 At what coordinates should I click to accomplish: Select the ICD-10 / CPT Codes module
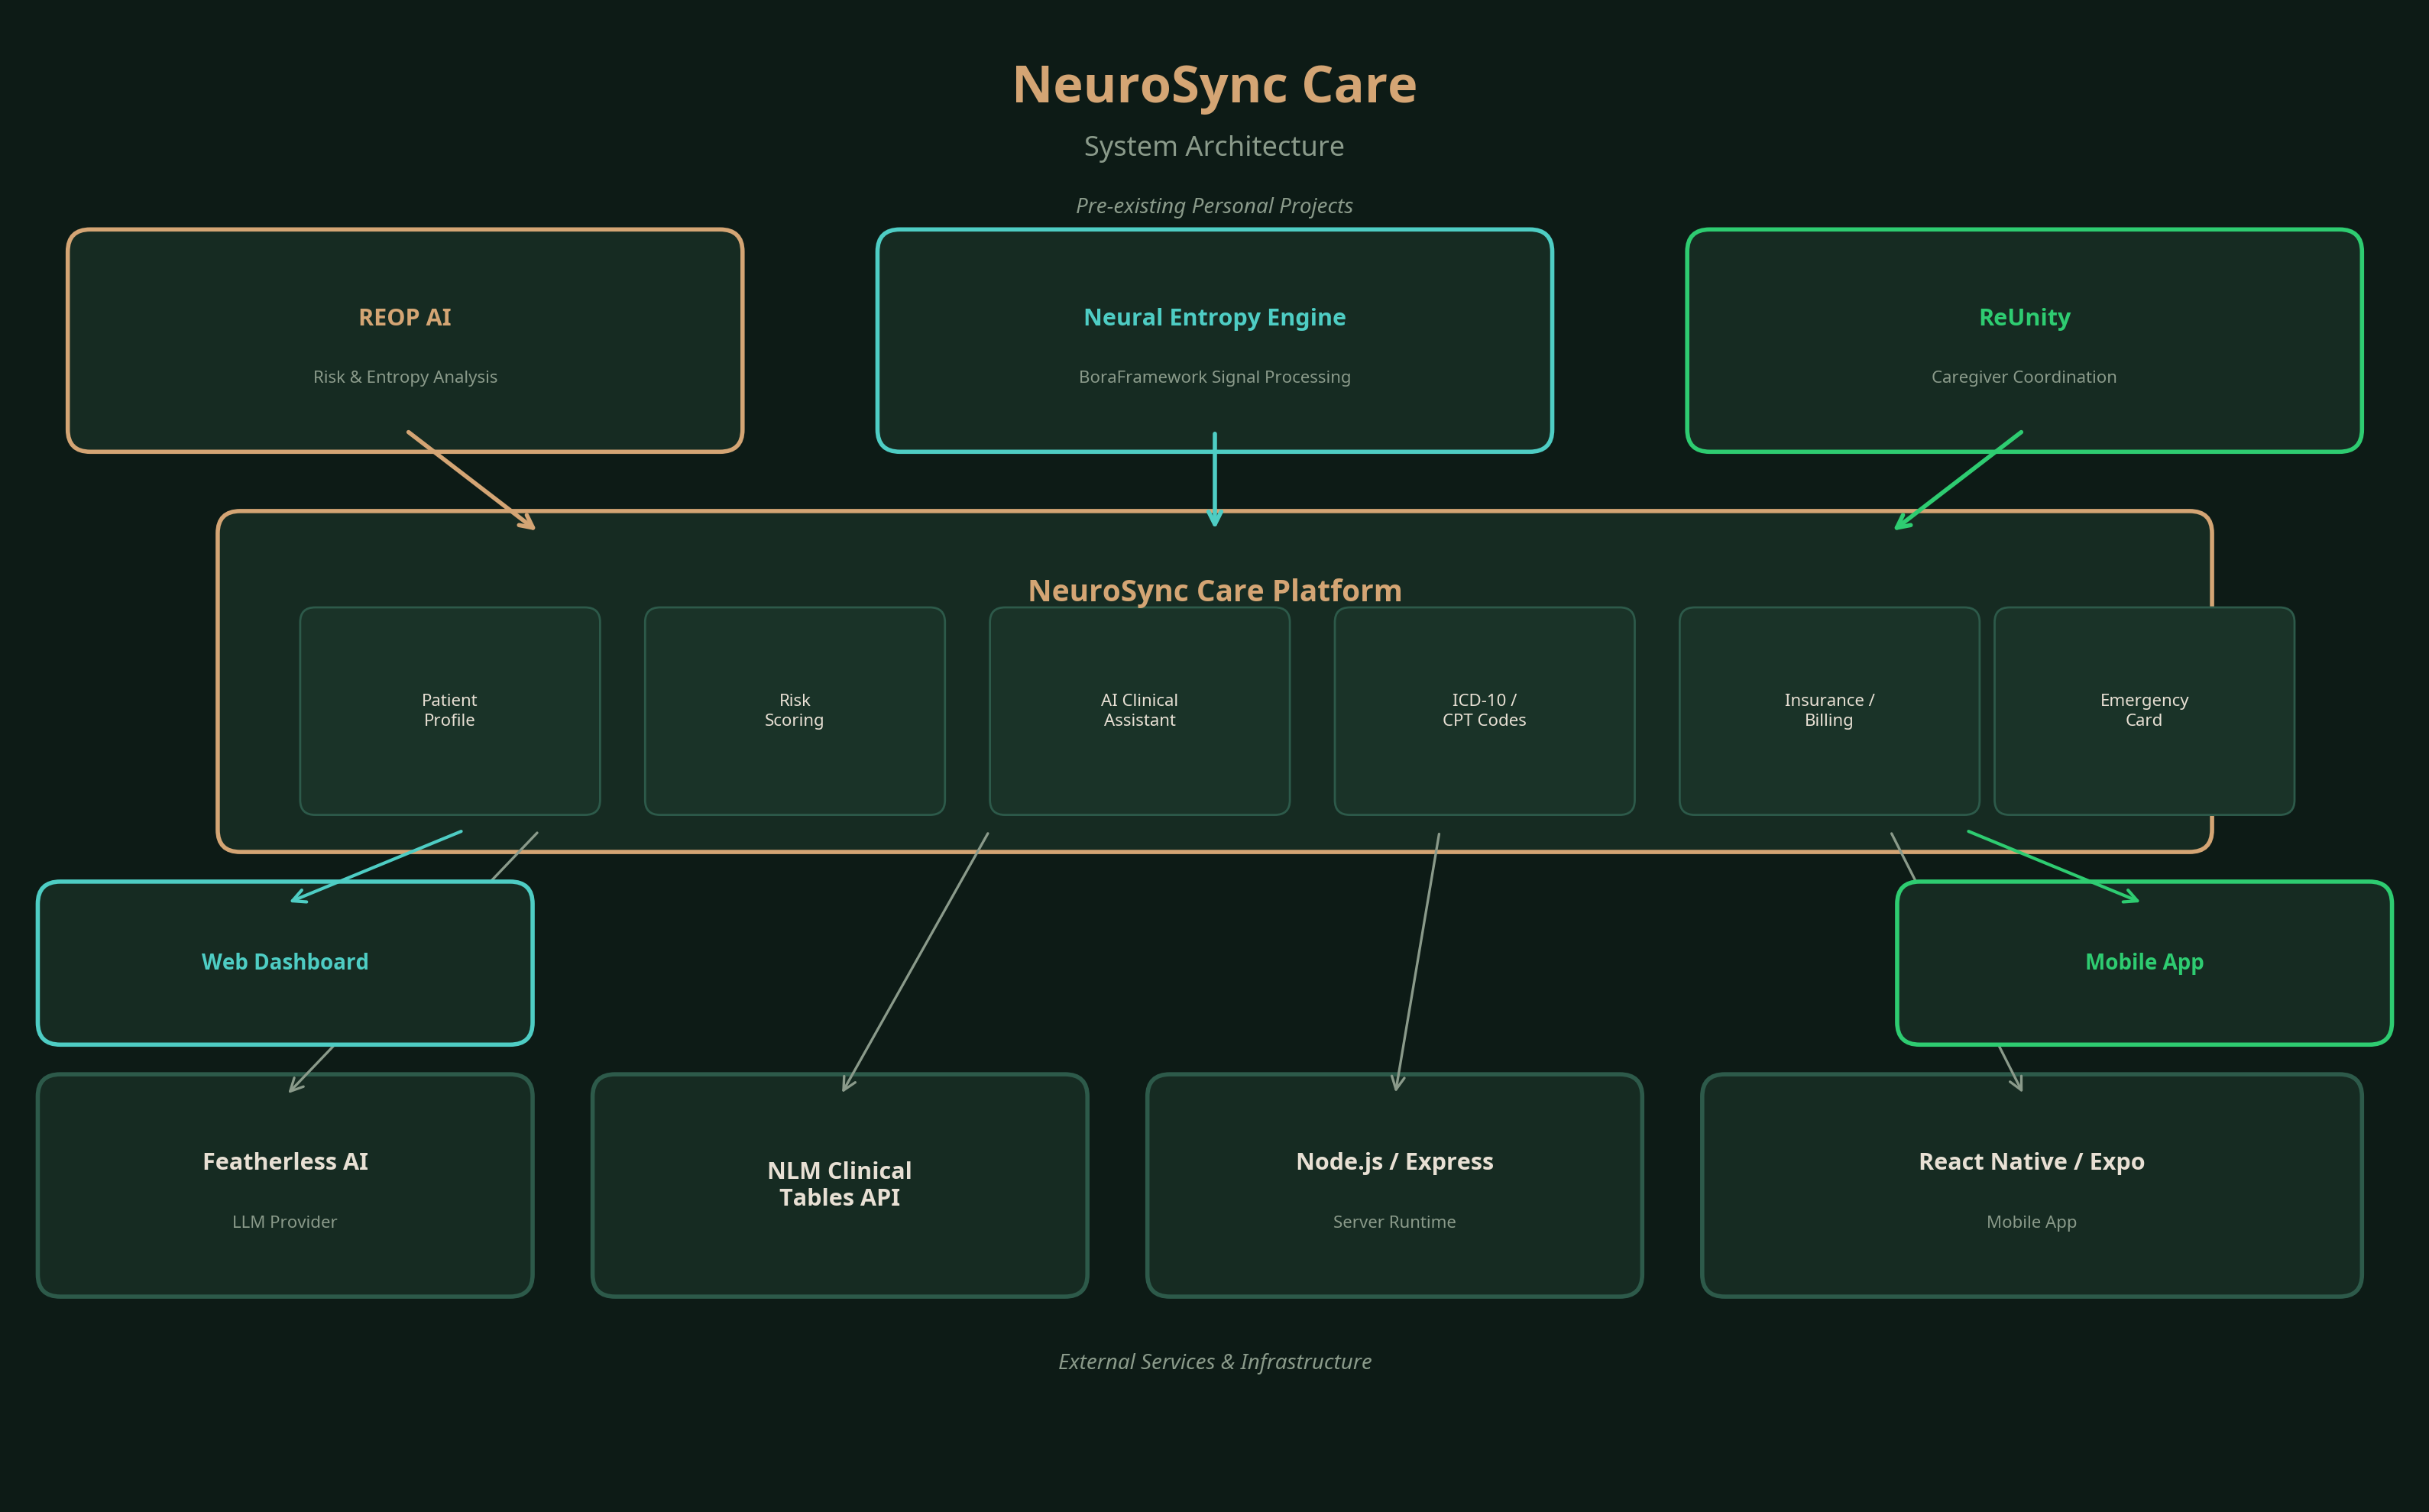pyautogui.click(x=1484, y=710)
